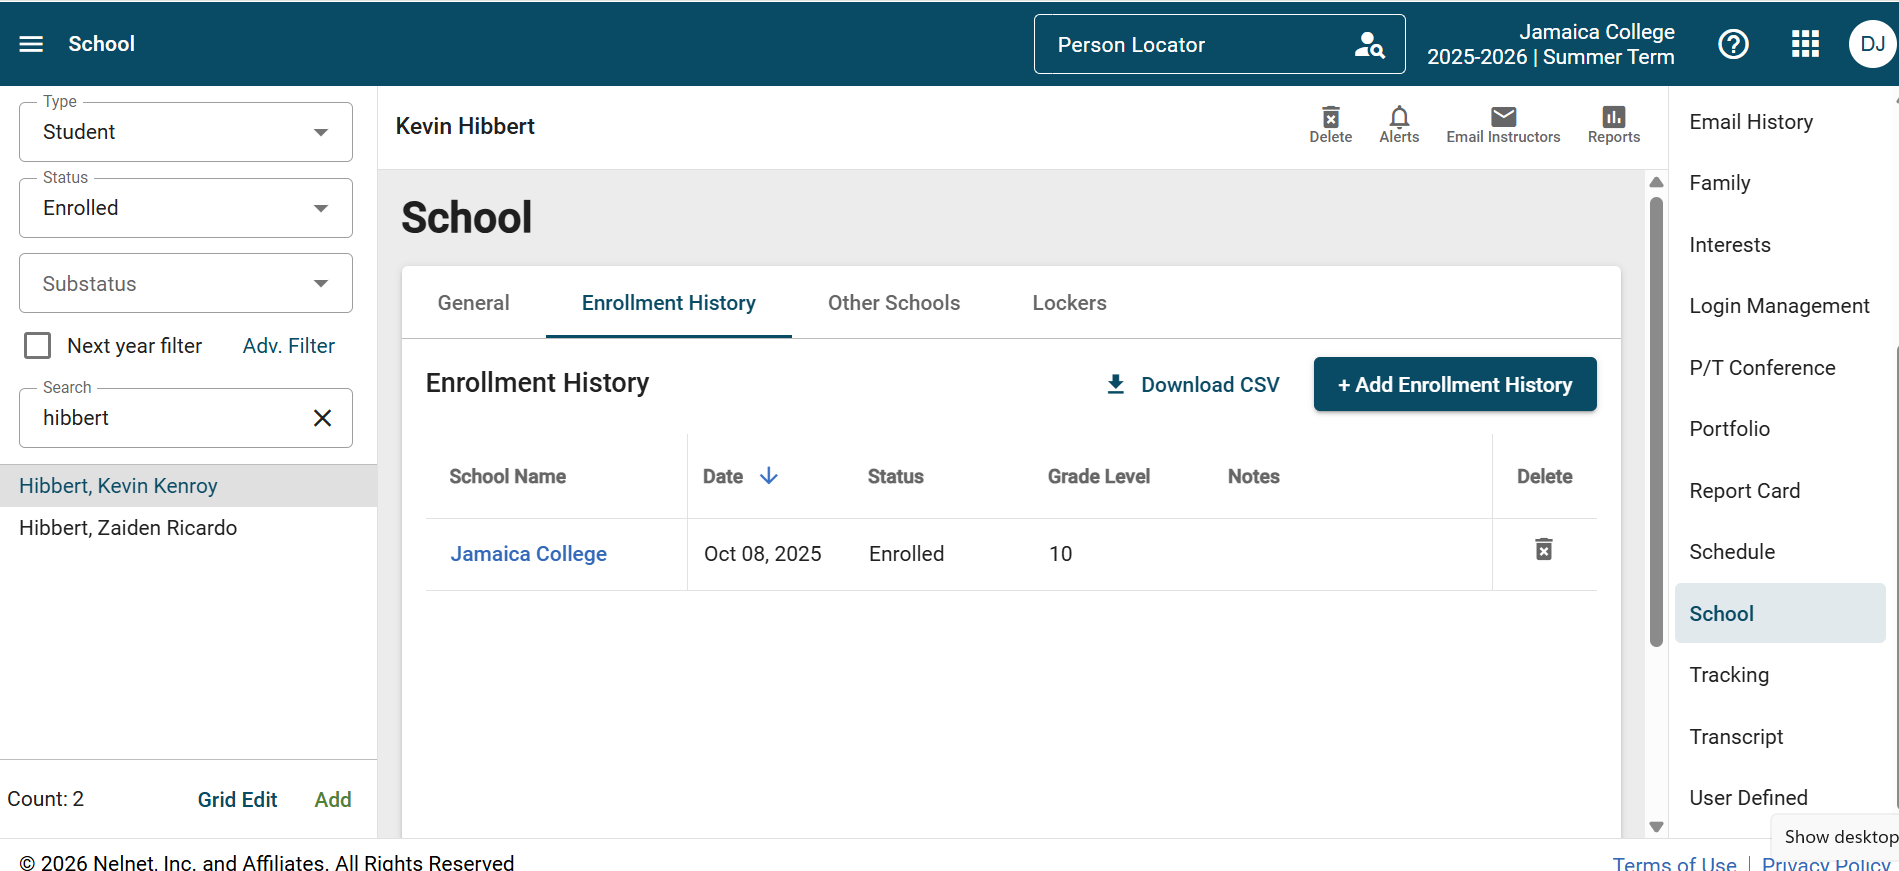Toggle the Next year filter checkbox
The image size is (1899, 871).
click(x=38, y=346)
